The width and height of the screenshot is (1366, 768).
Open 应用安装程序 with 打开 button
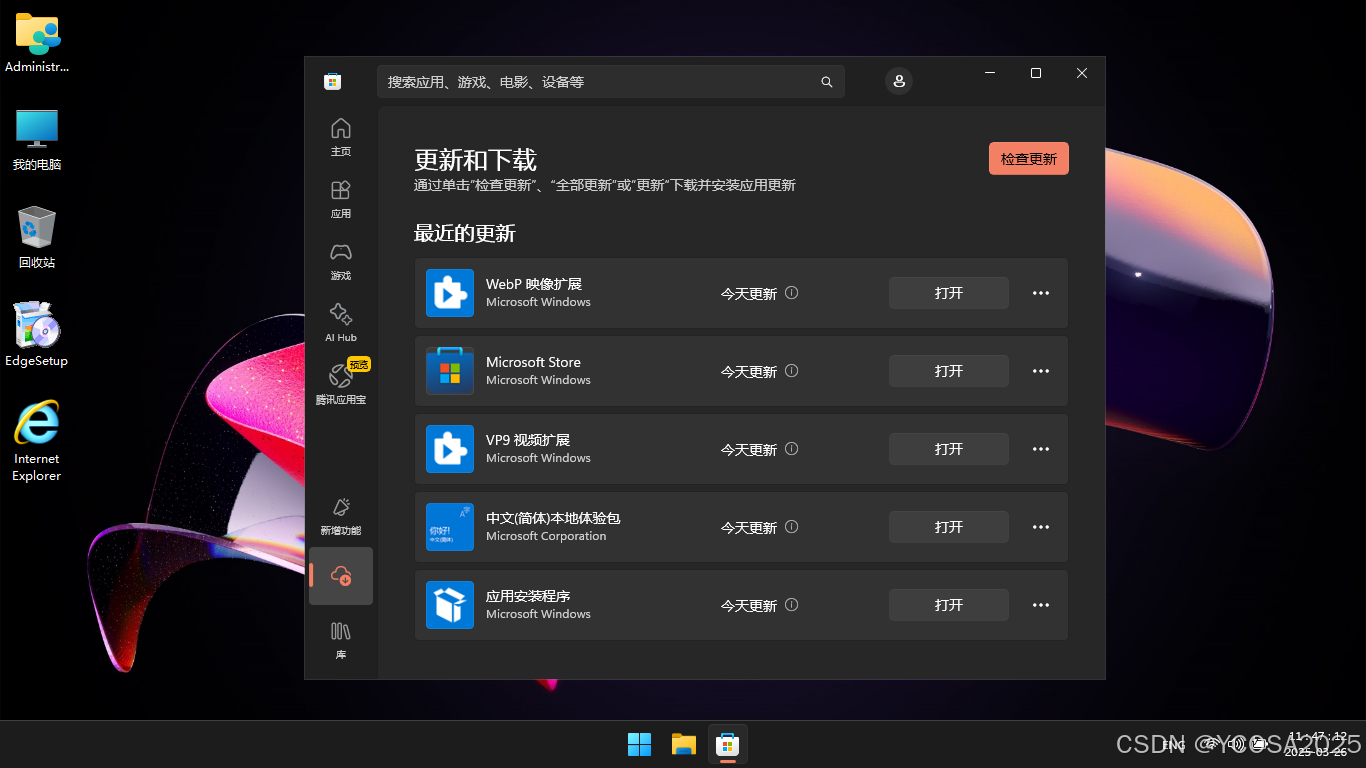coord(949,605)
